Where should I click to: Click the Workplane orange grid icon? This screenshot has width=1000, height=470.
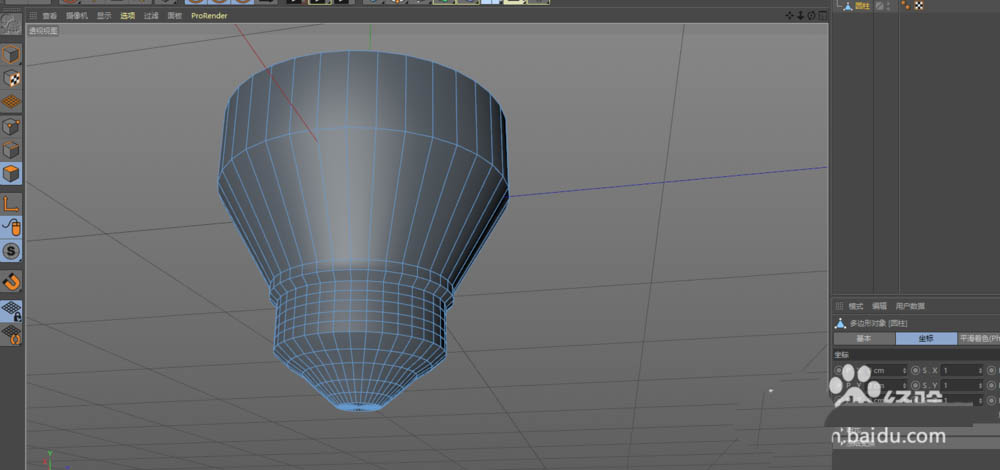(x=11, y=102)
